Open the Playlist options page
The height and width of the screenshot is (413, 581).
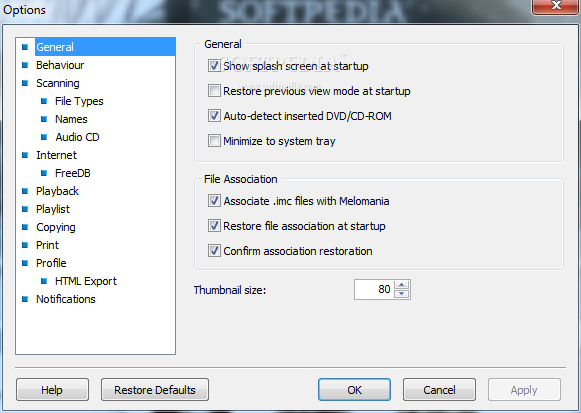53,209
